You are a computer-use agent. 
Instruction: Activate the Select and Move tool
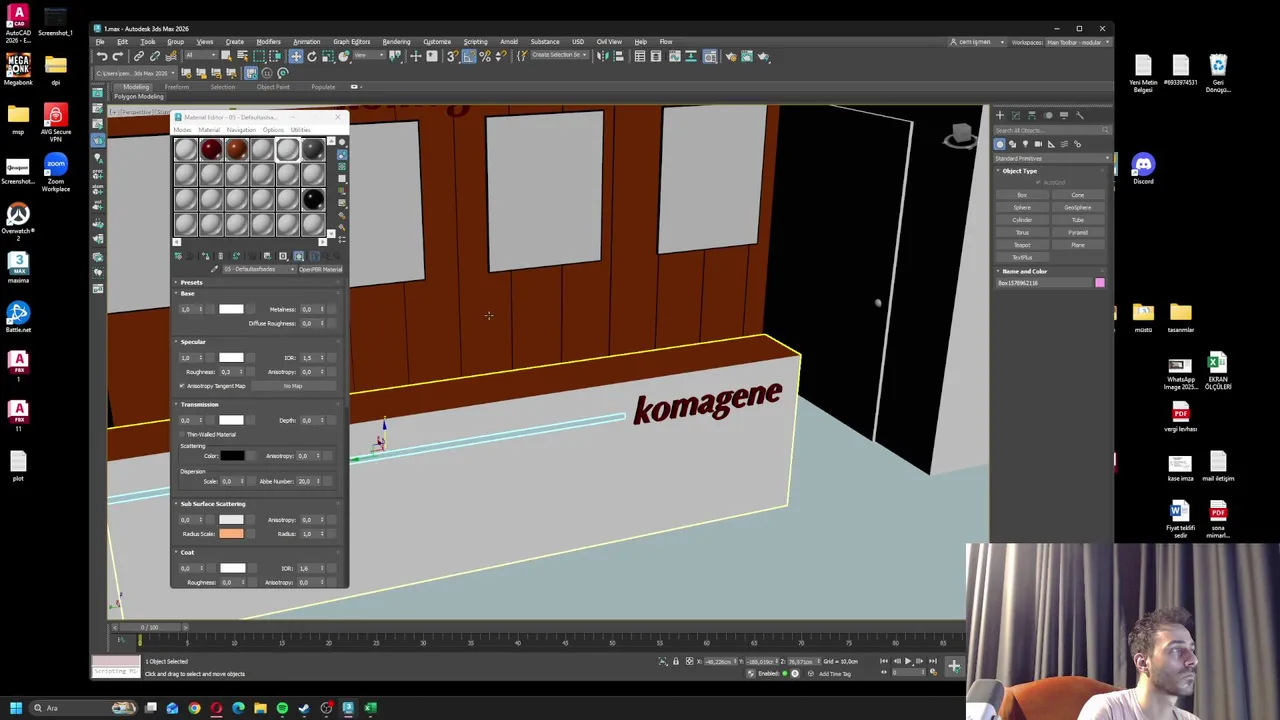[296, 57]
